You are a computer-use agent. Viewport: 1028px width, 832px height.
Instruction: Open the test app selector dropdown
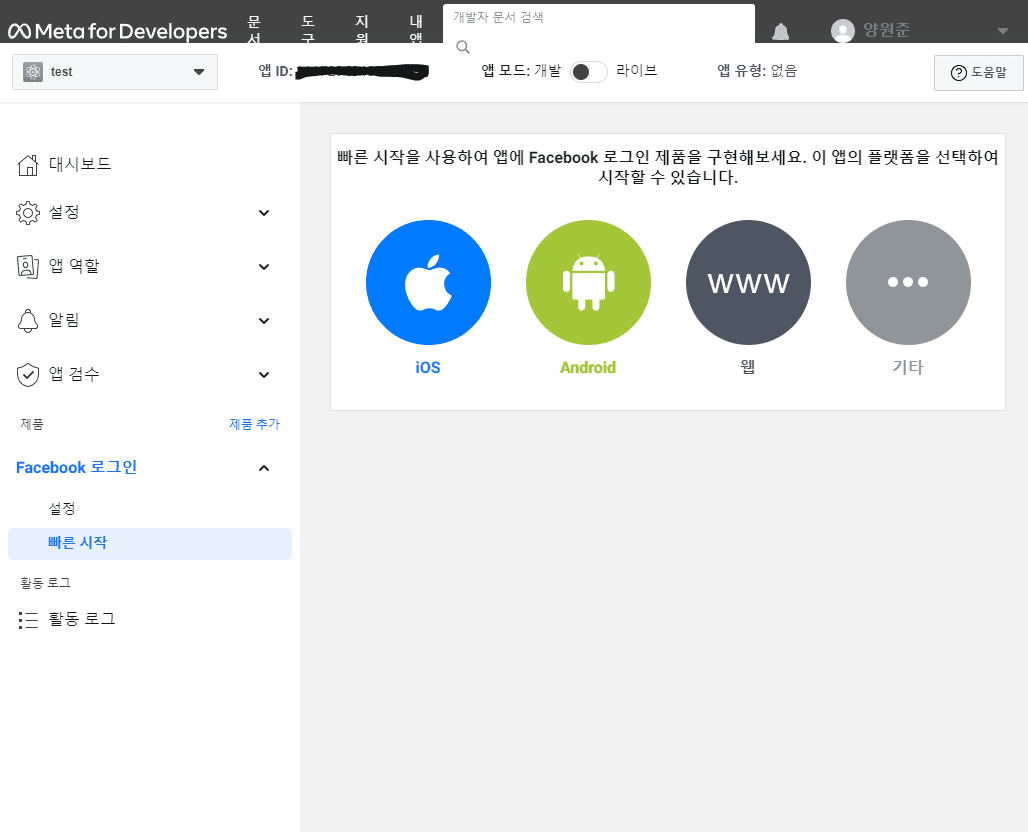[115, 72]
